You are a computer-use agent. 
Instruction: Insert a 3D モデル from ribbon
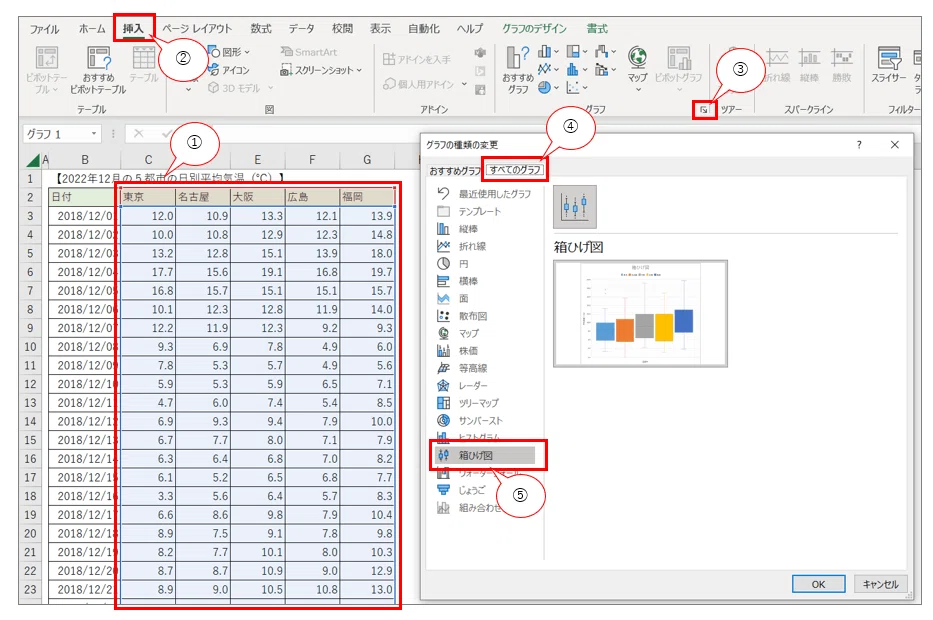pos(234,88)
